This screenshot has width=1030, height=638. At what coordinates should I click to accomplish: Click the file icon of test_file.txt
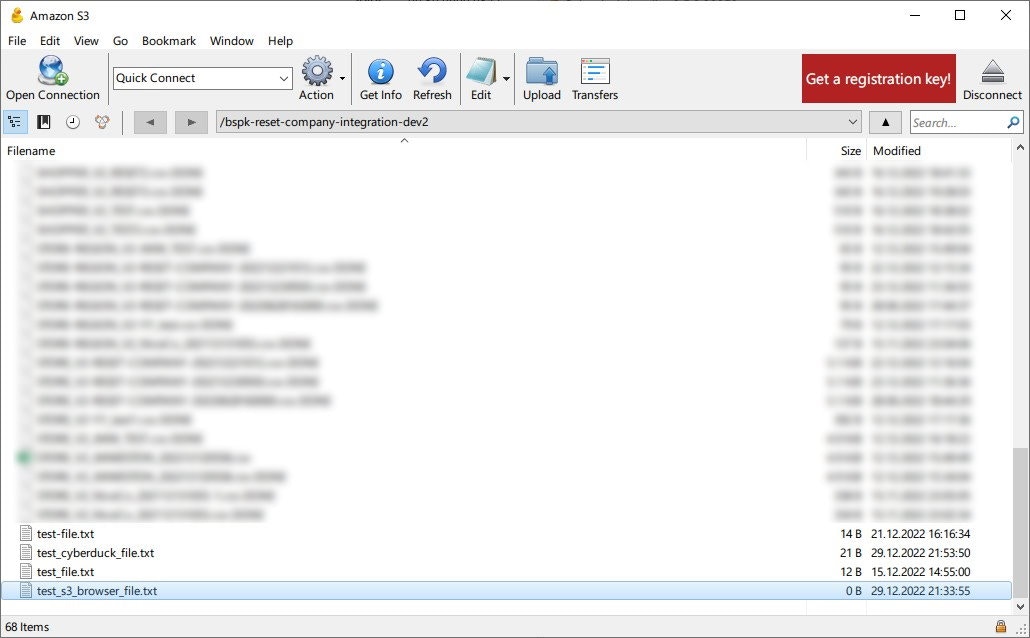click(26, 572)
